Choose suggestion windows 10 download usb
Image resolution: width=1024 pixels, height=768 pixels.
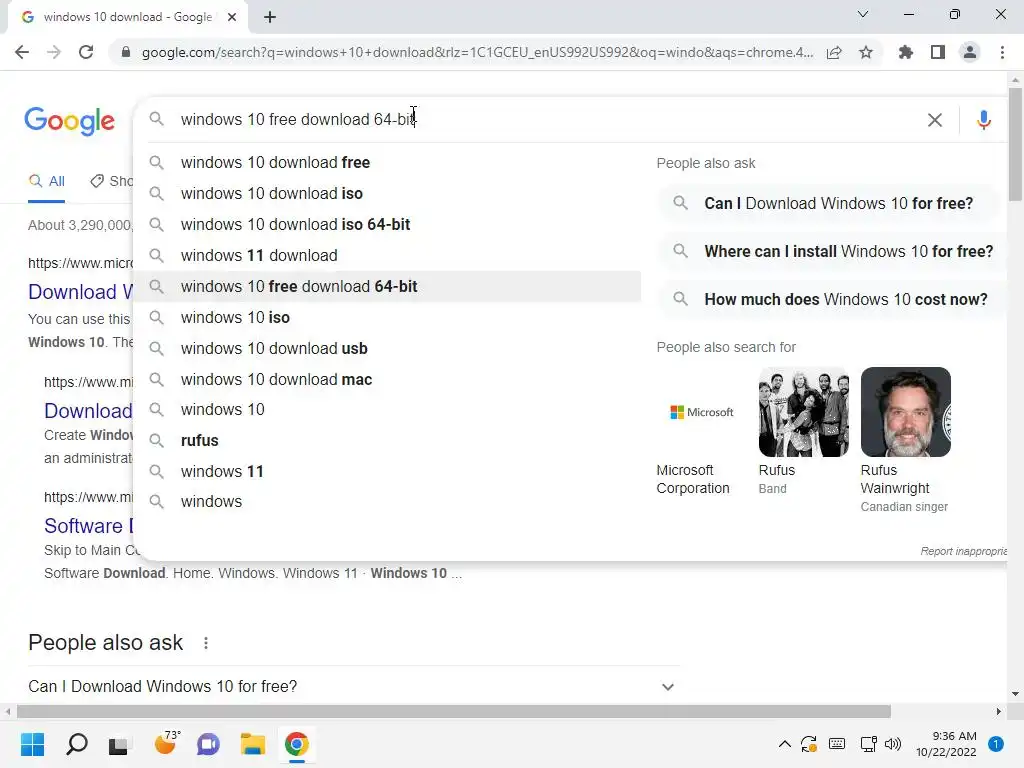pos(387,349)
